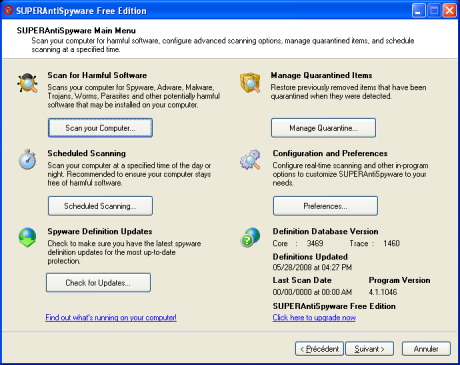Select 'Manage Quarantined Items' heading
460x365 pixels.
click(x=321, y=75)
